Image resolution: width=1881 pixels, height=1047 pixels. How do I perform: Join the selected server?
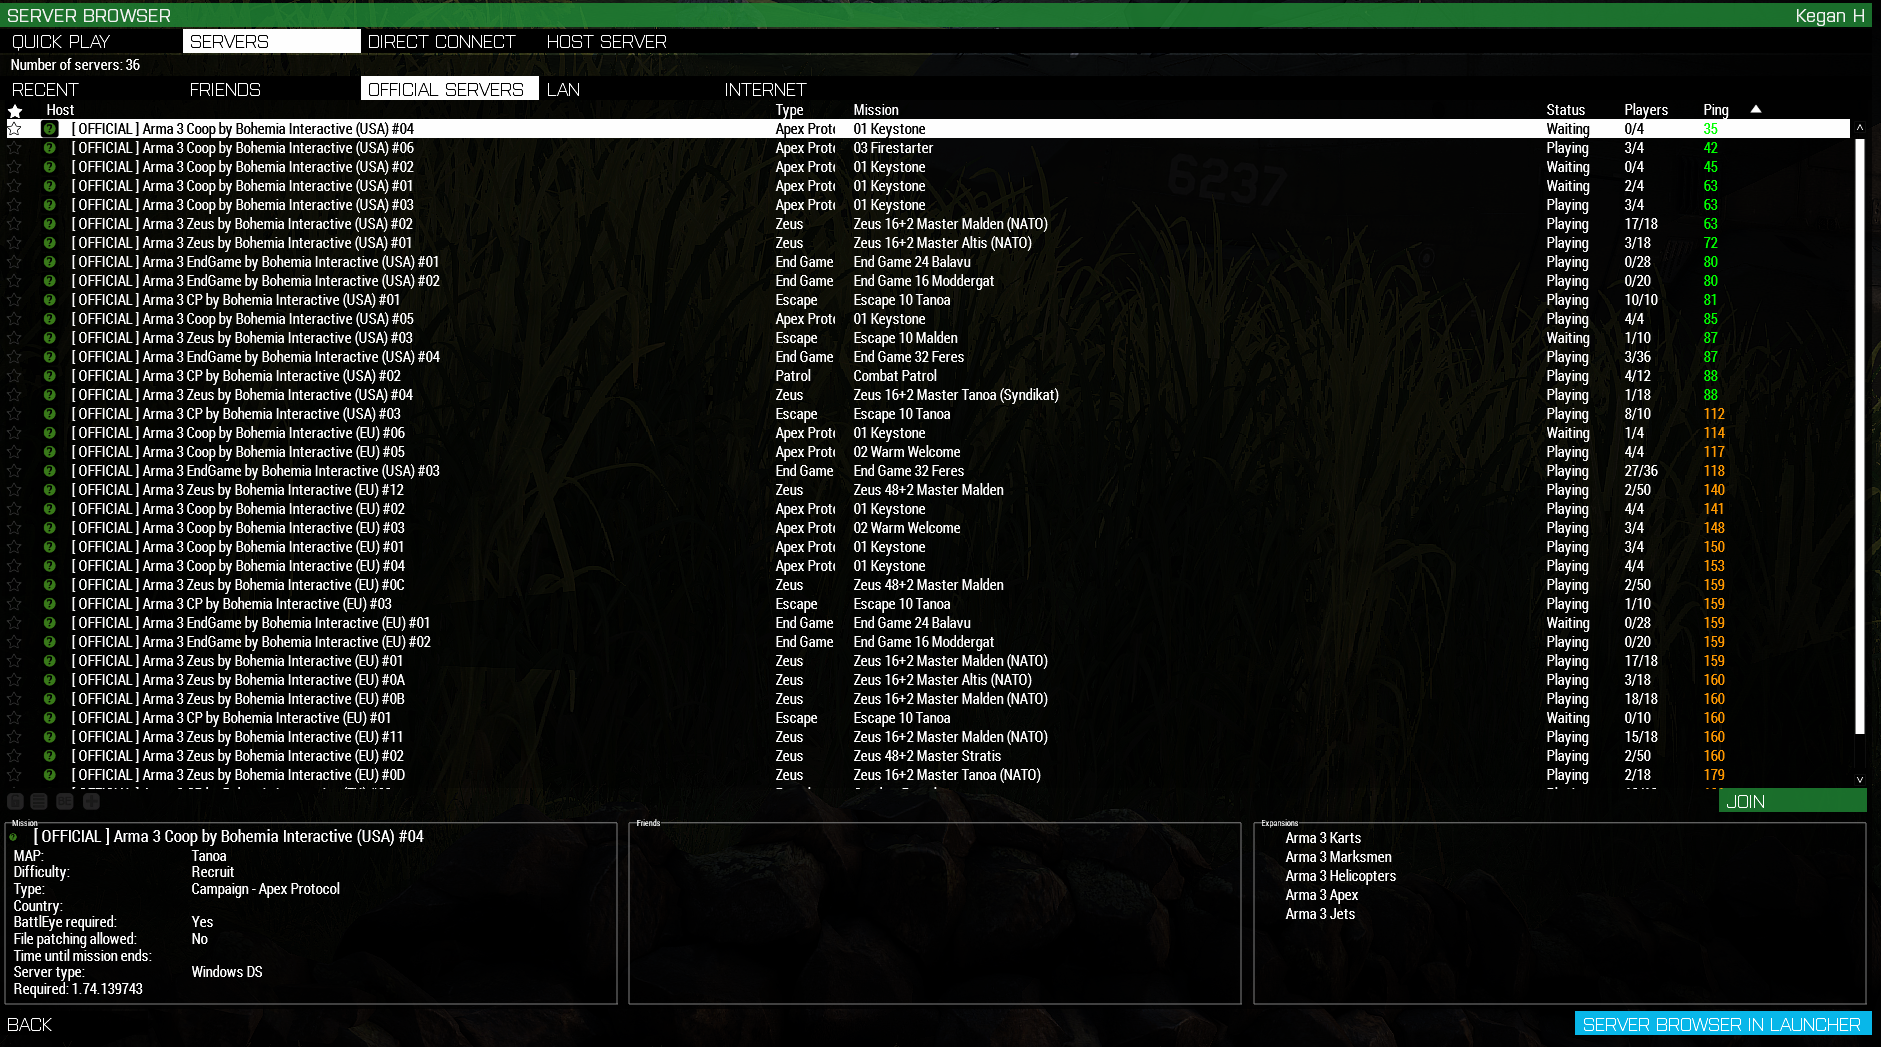1792,801
